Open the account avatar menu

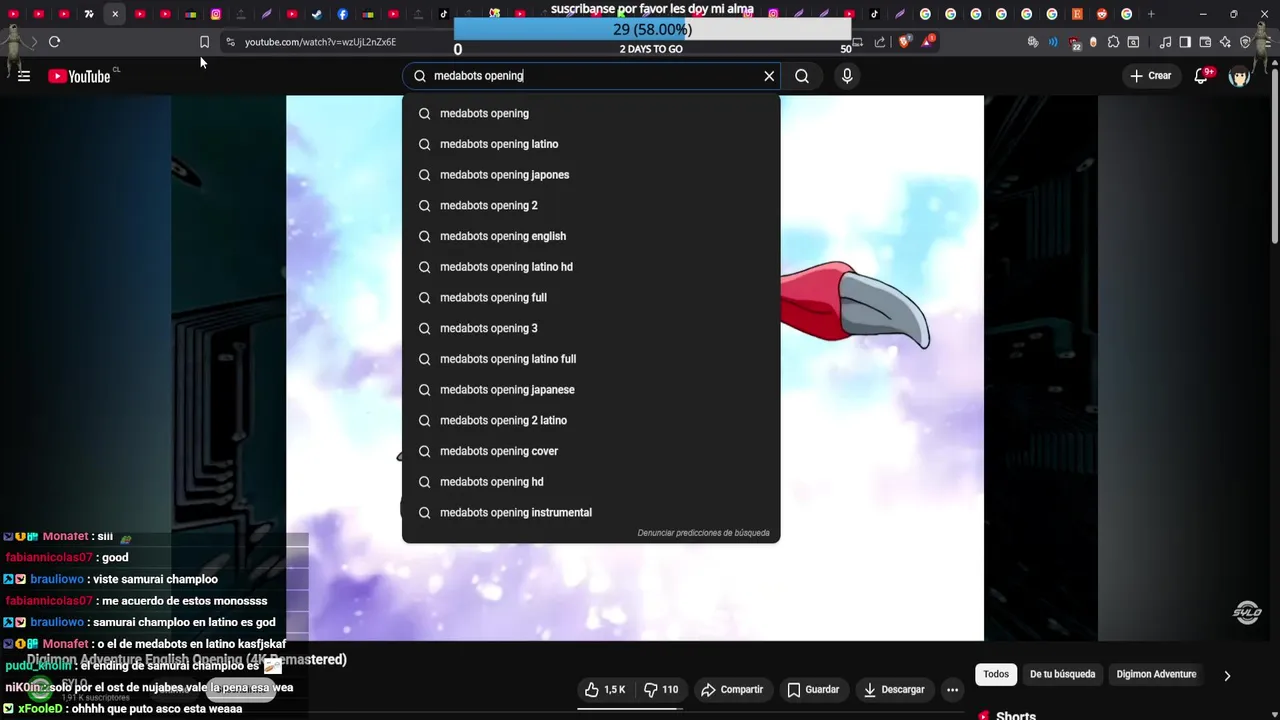point(1240,76)
